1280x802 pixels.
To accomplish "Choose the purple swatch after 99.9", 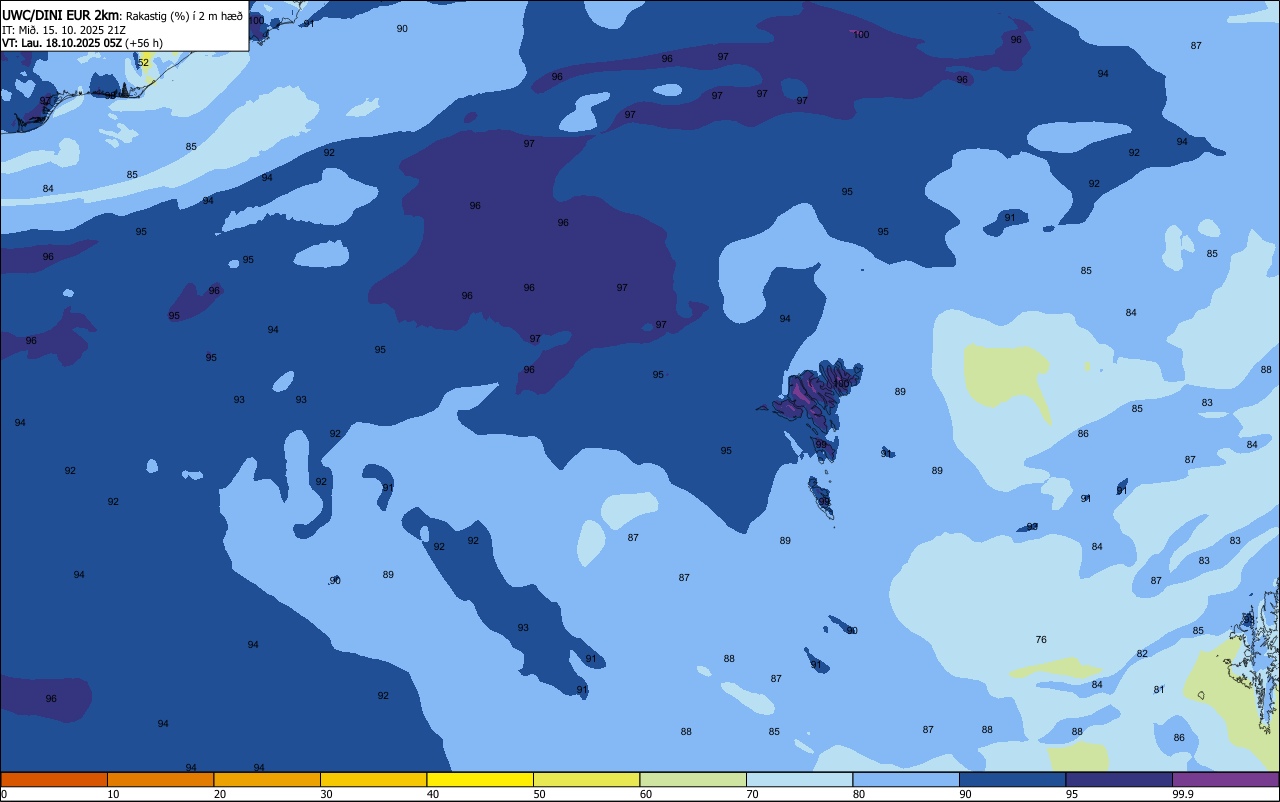I will (1225, 779).
